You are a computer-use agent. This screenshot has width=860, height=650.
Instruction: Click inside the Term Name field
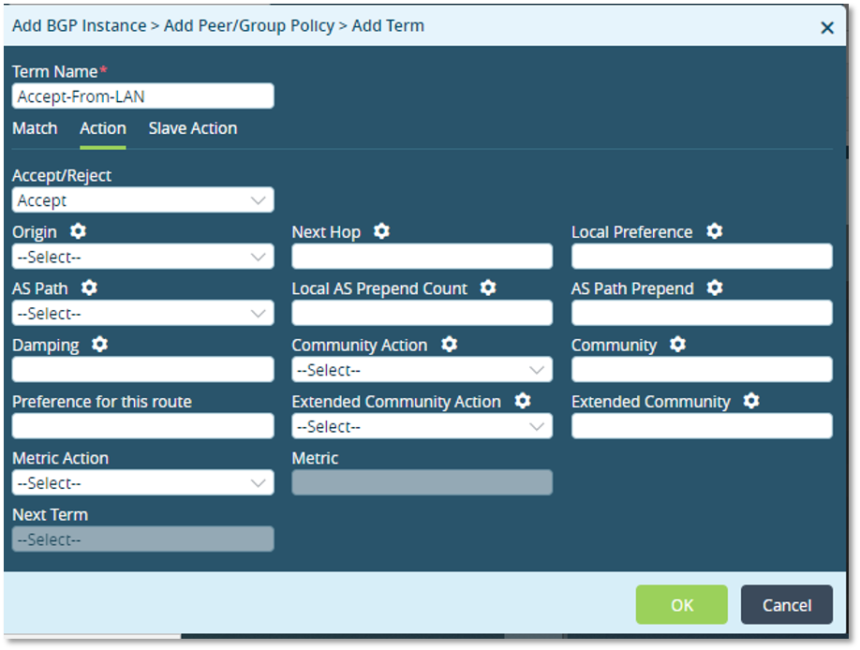click(x=142, y=96)
